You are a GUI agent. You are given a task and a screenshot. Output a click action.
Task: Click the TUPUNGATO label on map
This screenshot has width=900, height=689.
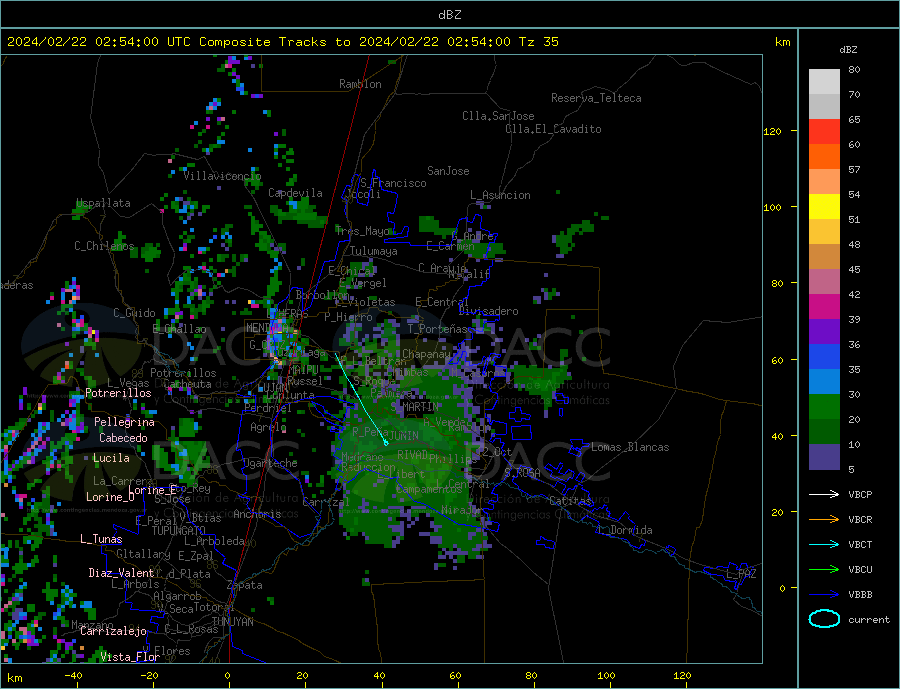[x=179, y=531]
